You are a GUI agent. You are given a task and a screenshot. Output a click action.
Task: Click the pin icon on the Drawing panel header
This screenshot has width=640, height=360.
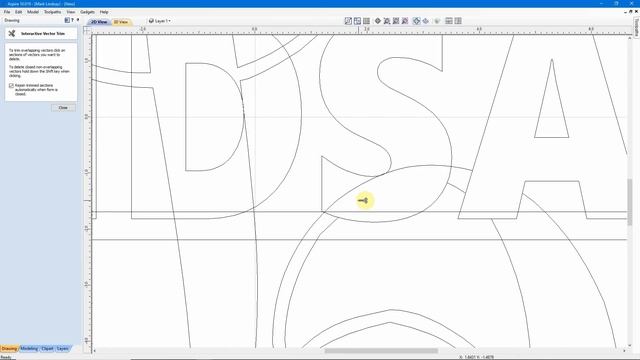pos(78,20)
